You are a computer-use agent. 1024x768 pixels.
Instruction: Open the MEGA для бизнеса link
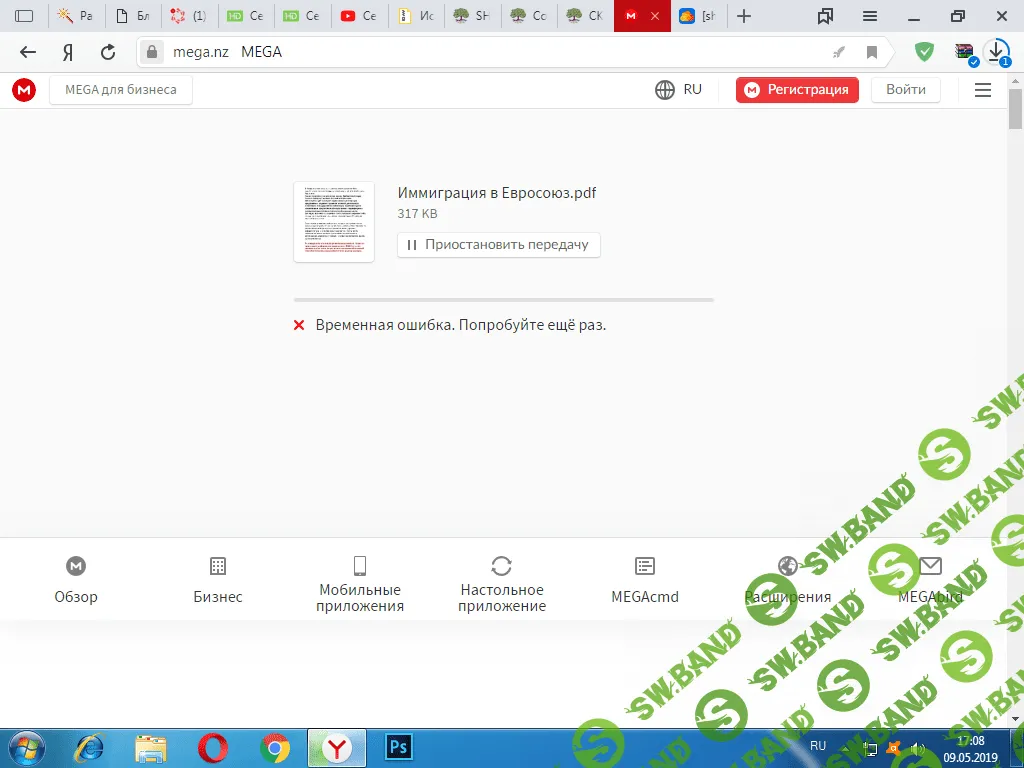120,90
